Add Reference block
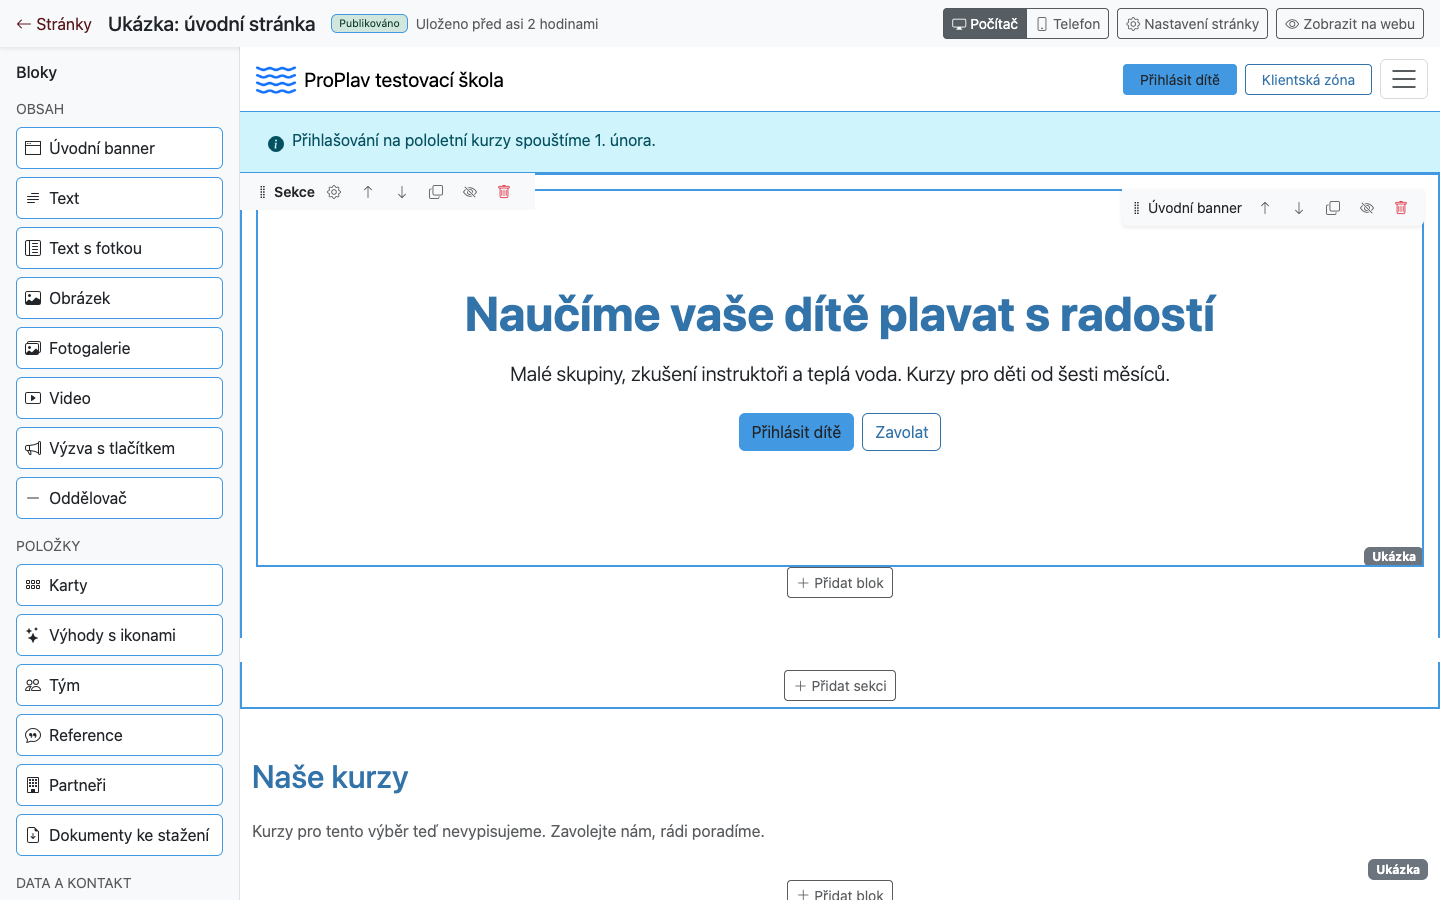This screenshot has height=900, width=1440. (119, 735)
